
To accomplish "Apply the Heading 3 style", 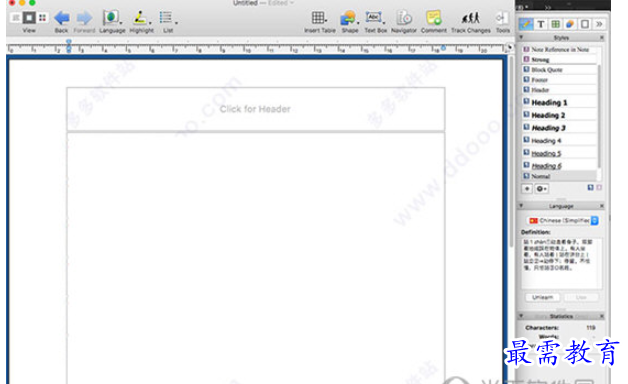I will coord(559,128).
